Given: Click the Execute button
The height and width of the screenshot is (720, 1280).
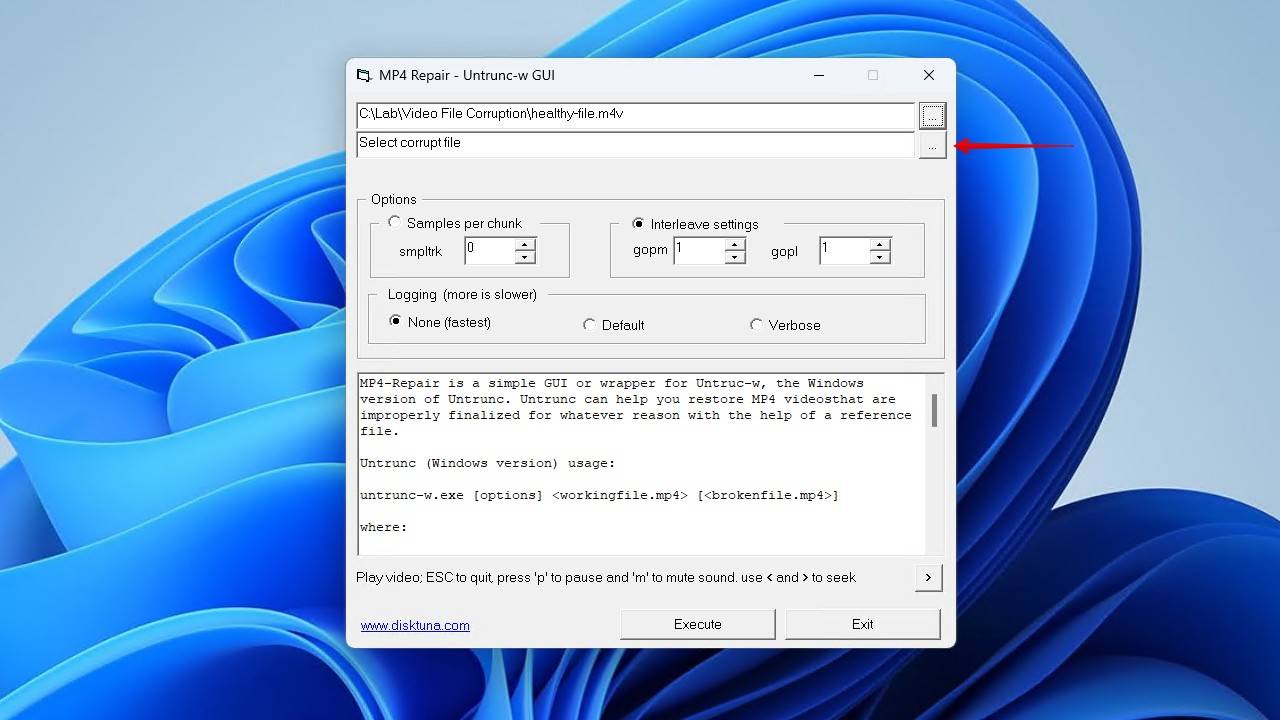Looking at the screenshot, I should [698, 624].
